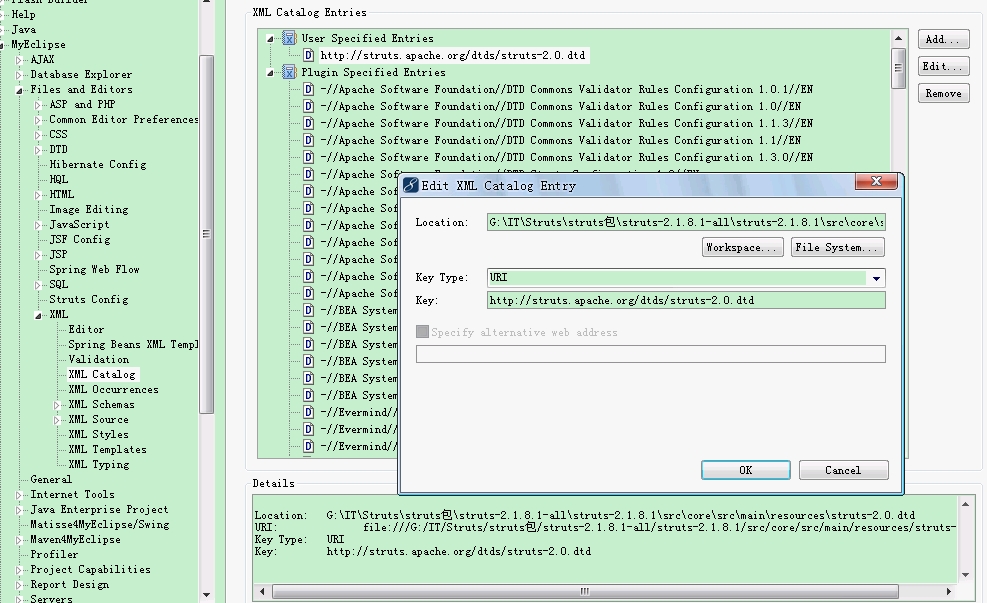987x603 pixels.
Task: Collapse Files and Editors node
Action: click(19, 90)
